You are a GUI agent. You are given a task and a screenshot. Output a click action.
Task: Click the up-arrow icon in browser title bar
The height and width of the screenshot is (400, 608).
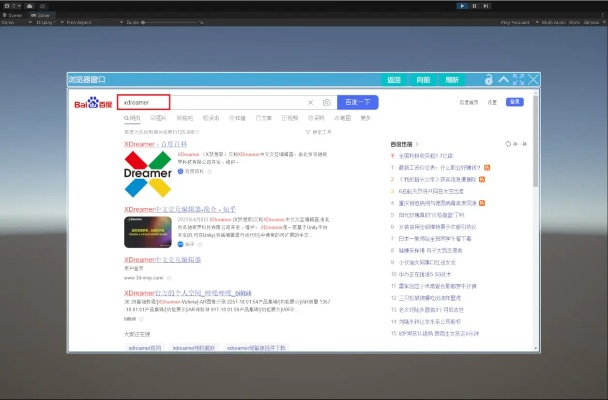(504, 79)
